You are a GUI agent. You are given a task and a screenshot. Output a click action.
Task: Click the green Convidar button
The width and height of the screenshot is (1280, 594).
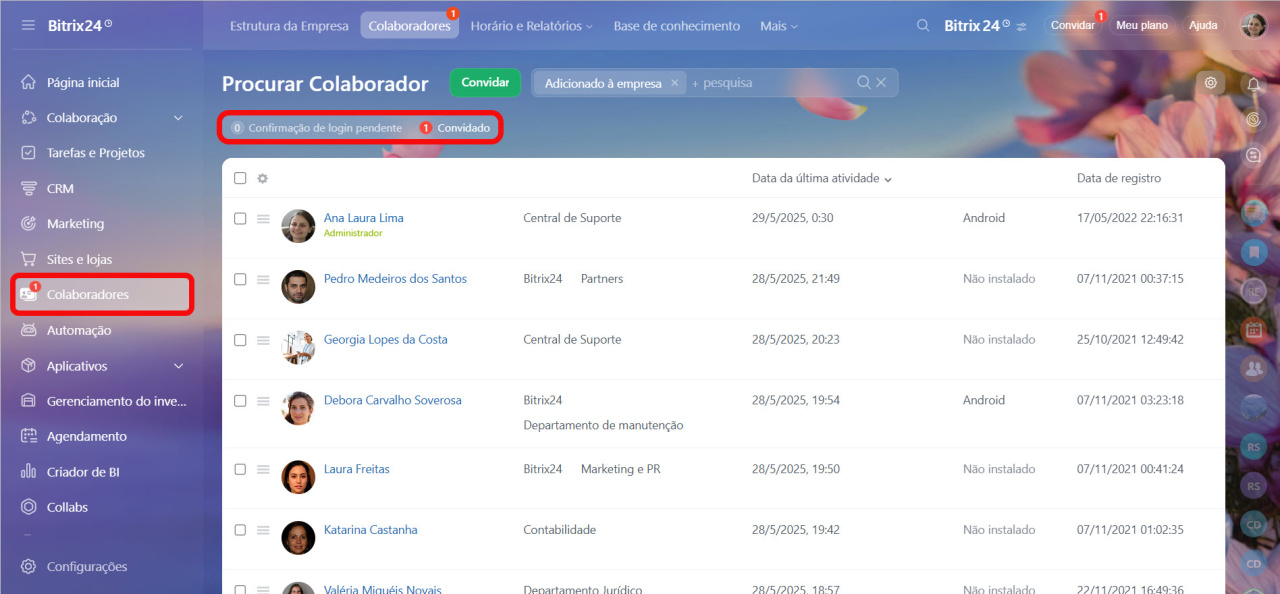[x=485, y=83]
